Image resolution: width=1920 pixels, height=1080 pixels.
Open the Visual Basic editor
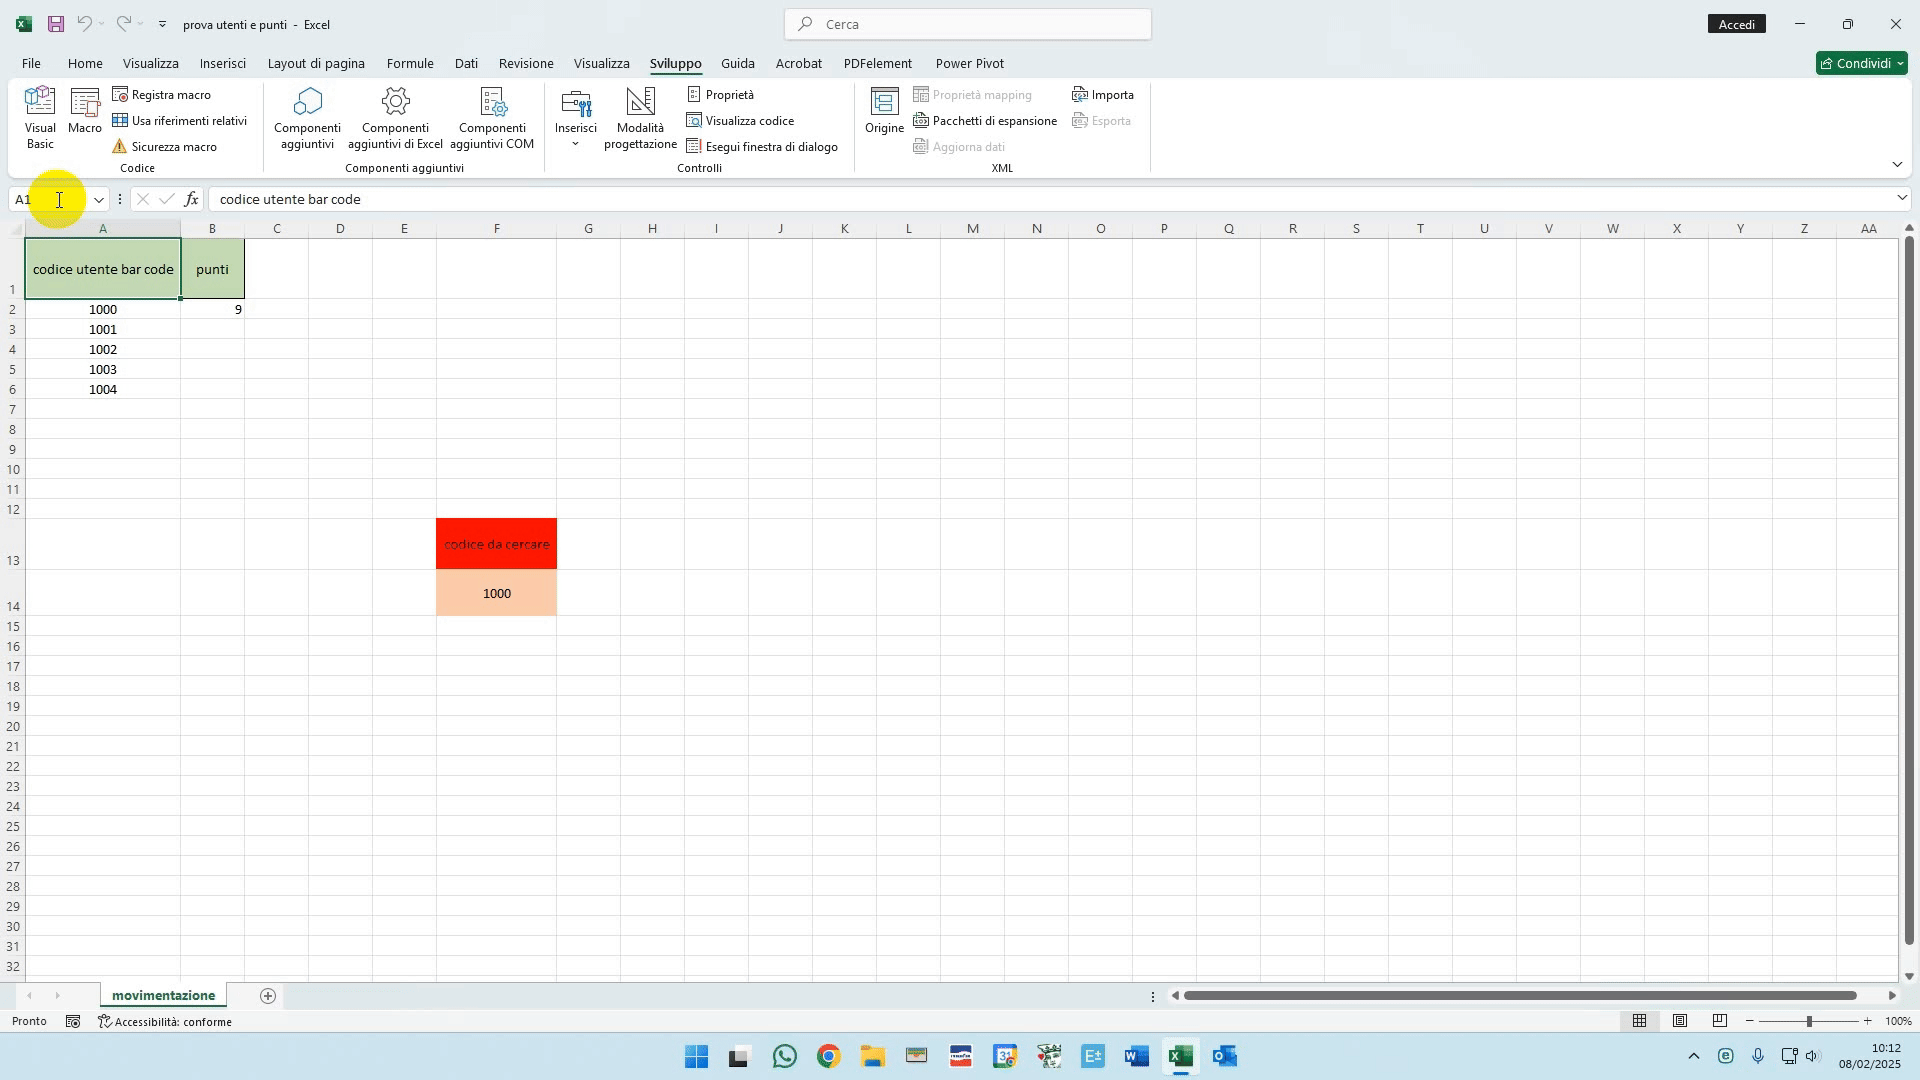pos(40,117)
